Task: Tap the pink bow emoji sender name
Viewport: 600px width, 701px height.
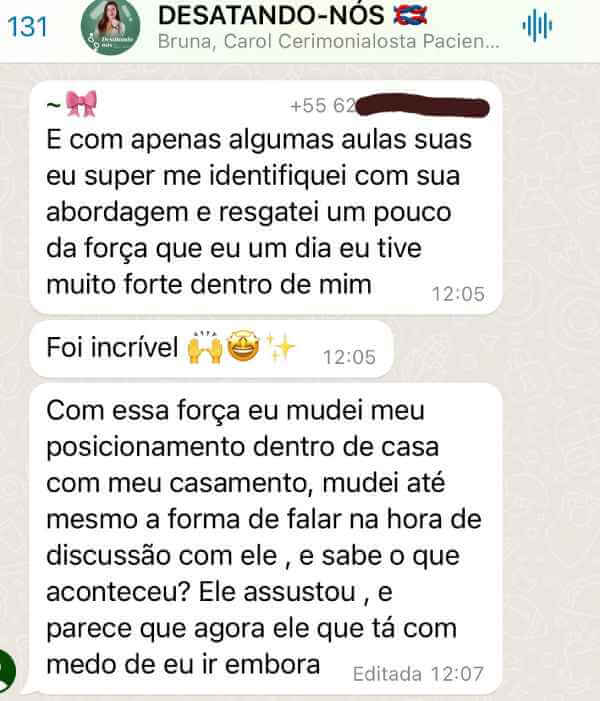Action: click(x=72, y=104)
